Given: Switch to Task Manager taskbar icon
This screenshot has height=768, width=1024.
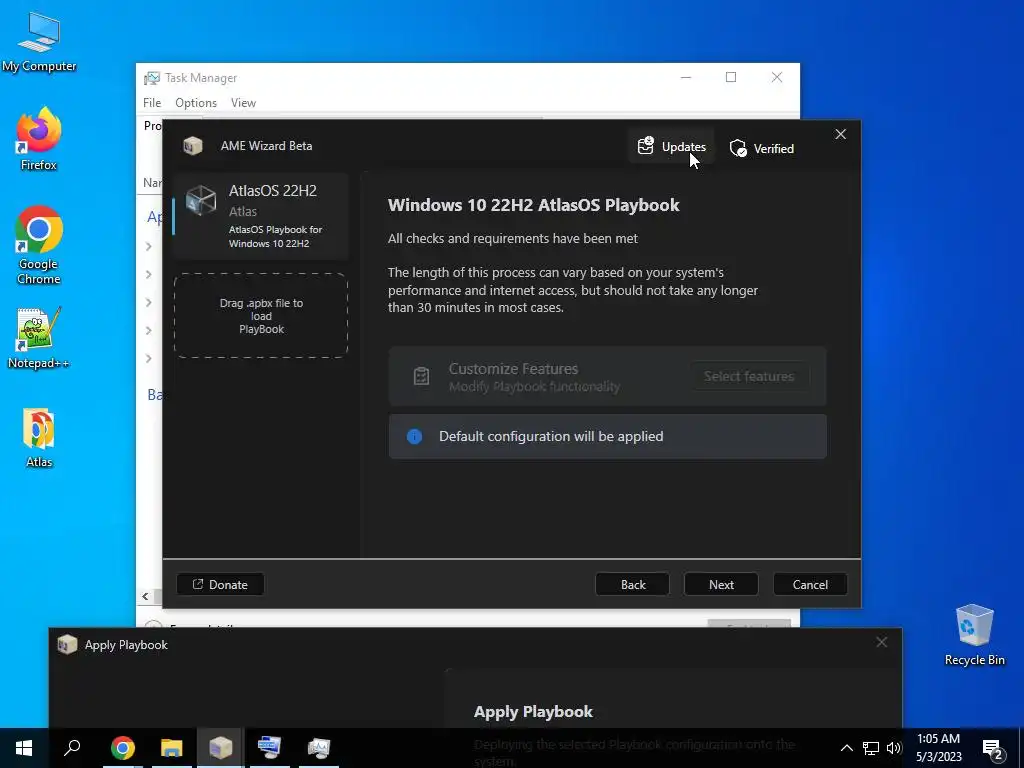Looking at the screenshot, I should coord(319,748).
